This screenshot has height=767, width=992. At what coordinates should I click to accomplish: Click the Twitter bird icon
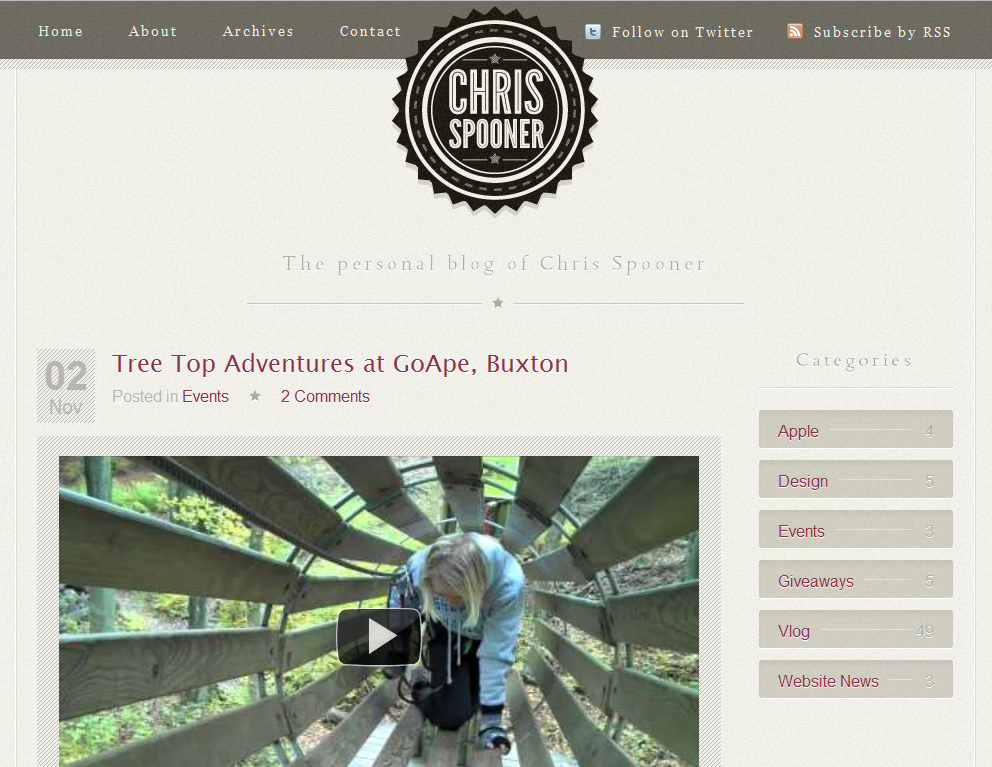593,32
